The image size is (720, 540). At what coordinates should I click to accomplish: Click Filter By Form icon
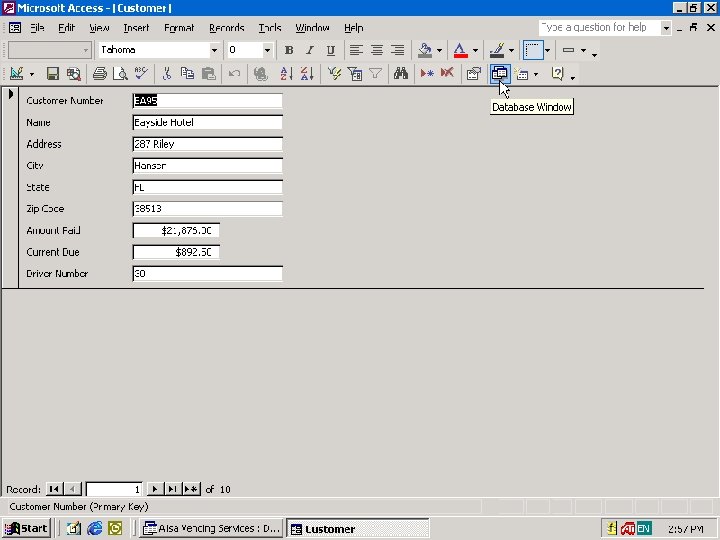click(x=355, y=73)
